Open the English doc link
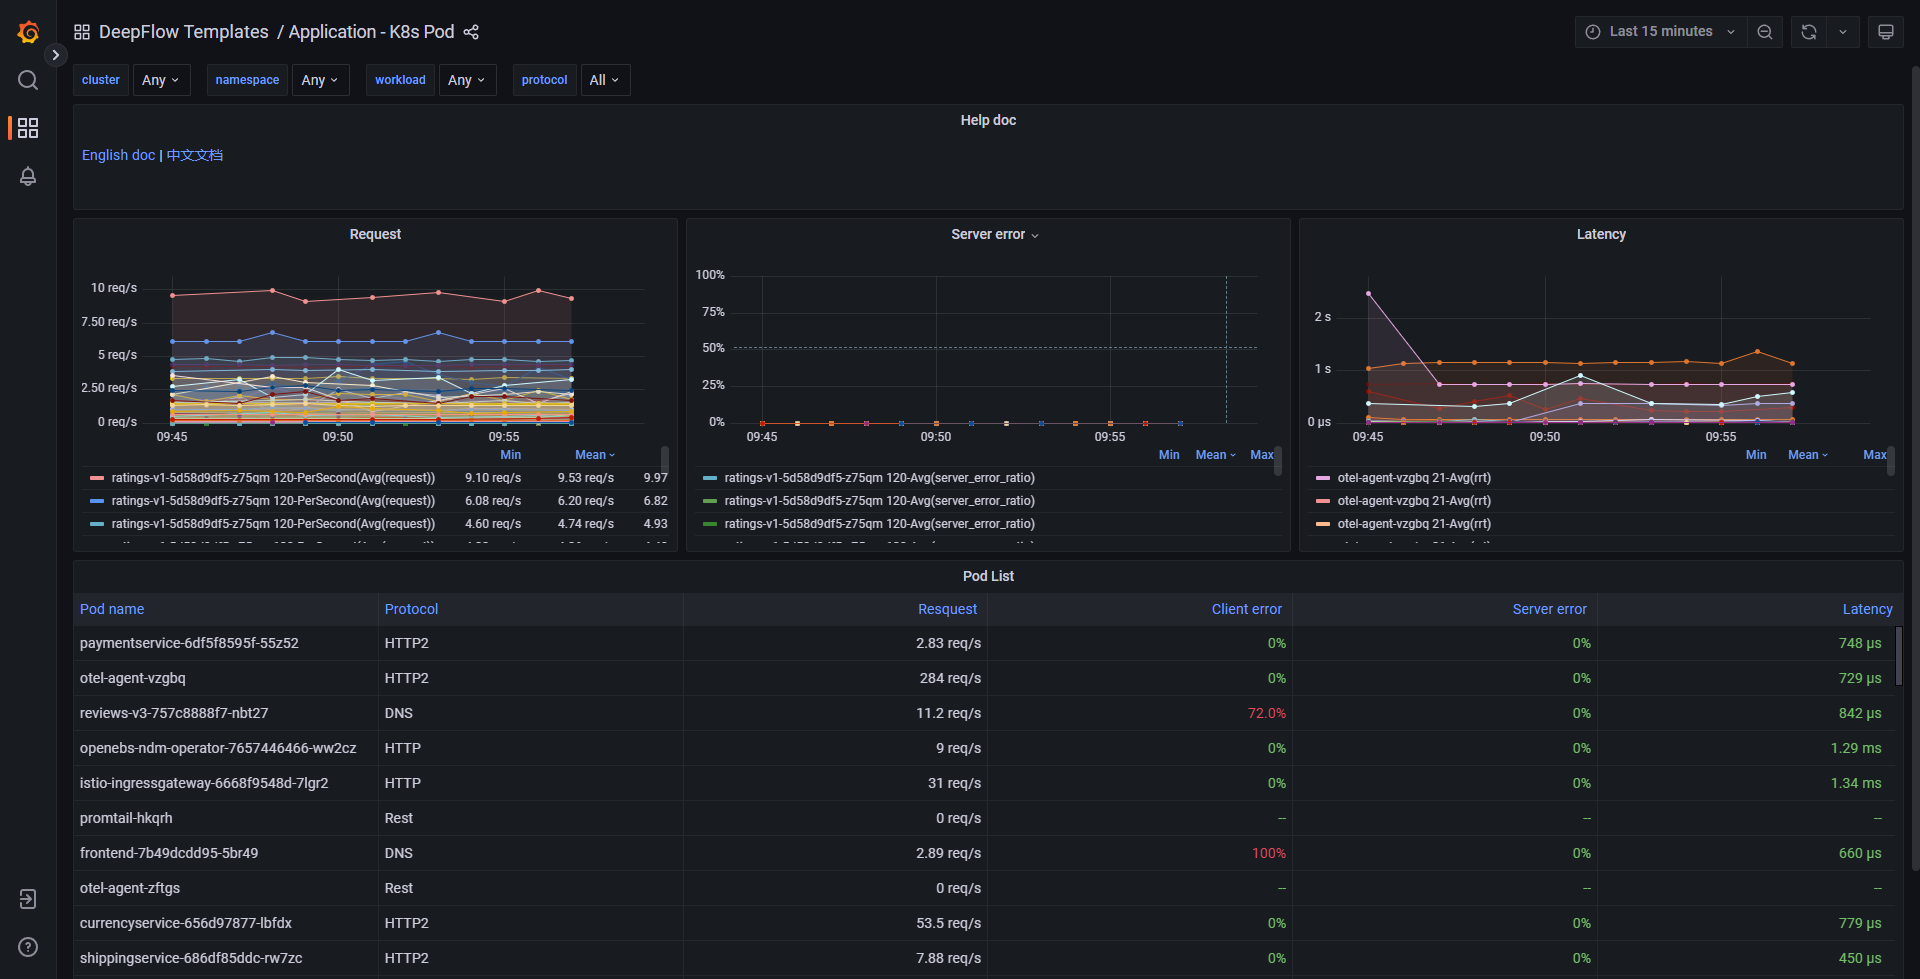 [x=117, y=155]
